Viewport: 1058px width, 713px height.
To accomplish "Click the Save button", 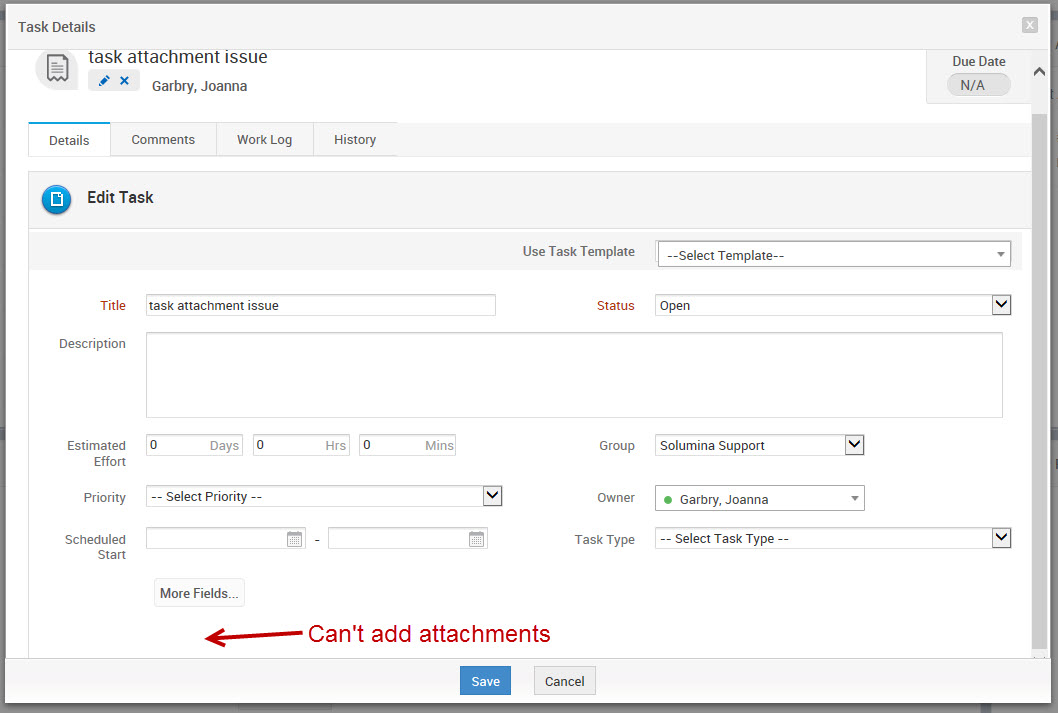I will pyautogui.click(x=485, y=681).
